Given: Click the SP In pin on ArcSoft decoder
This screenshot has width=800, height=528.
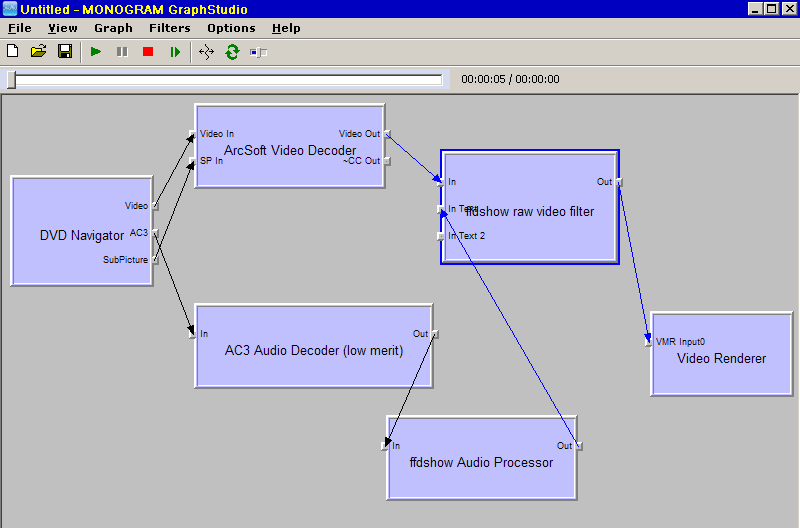Looking at the screenshot, I should (192, 161).
